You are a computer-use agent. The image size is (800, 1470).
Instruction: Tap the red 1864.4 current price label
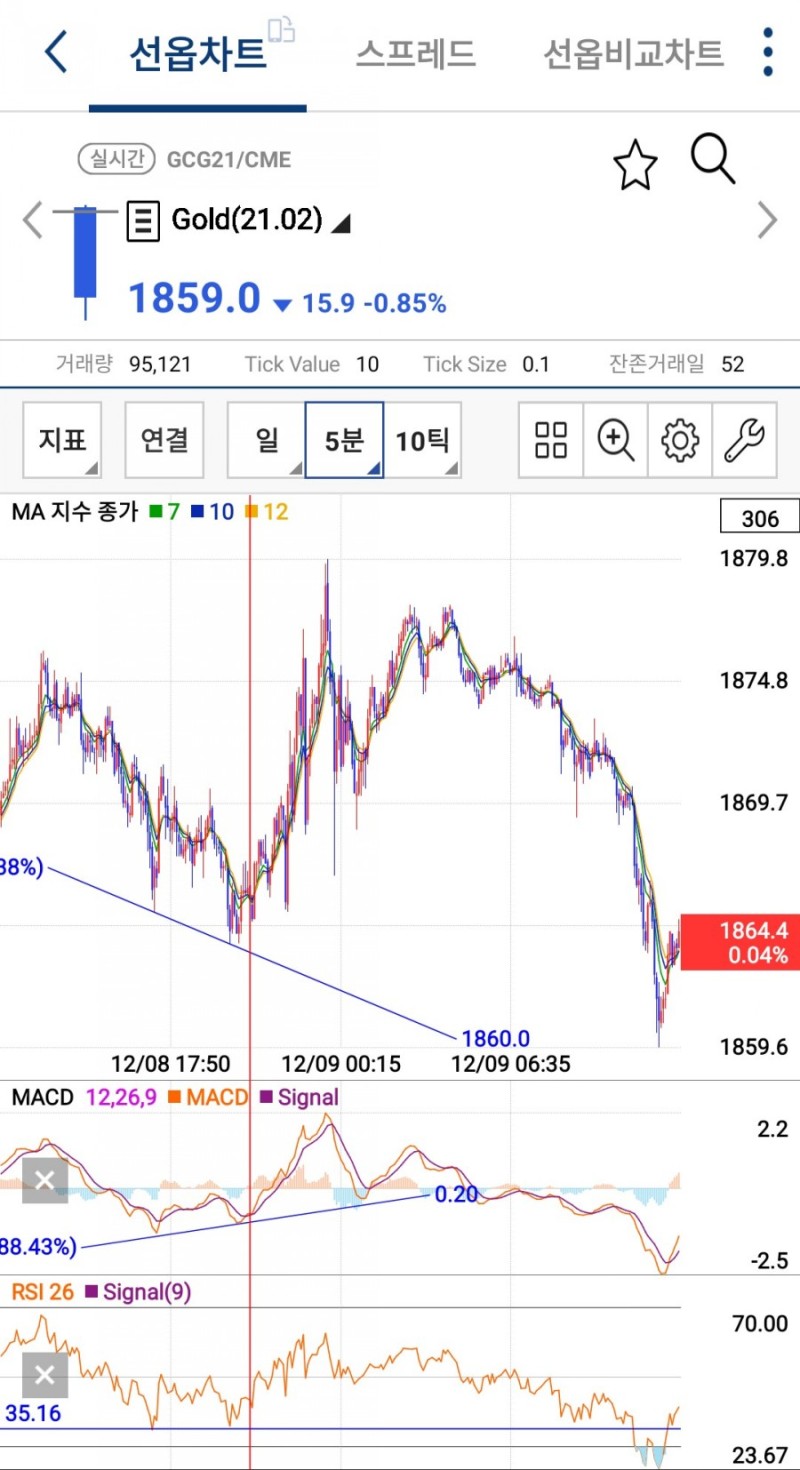[740, 942]
